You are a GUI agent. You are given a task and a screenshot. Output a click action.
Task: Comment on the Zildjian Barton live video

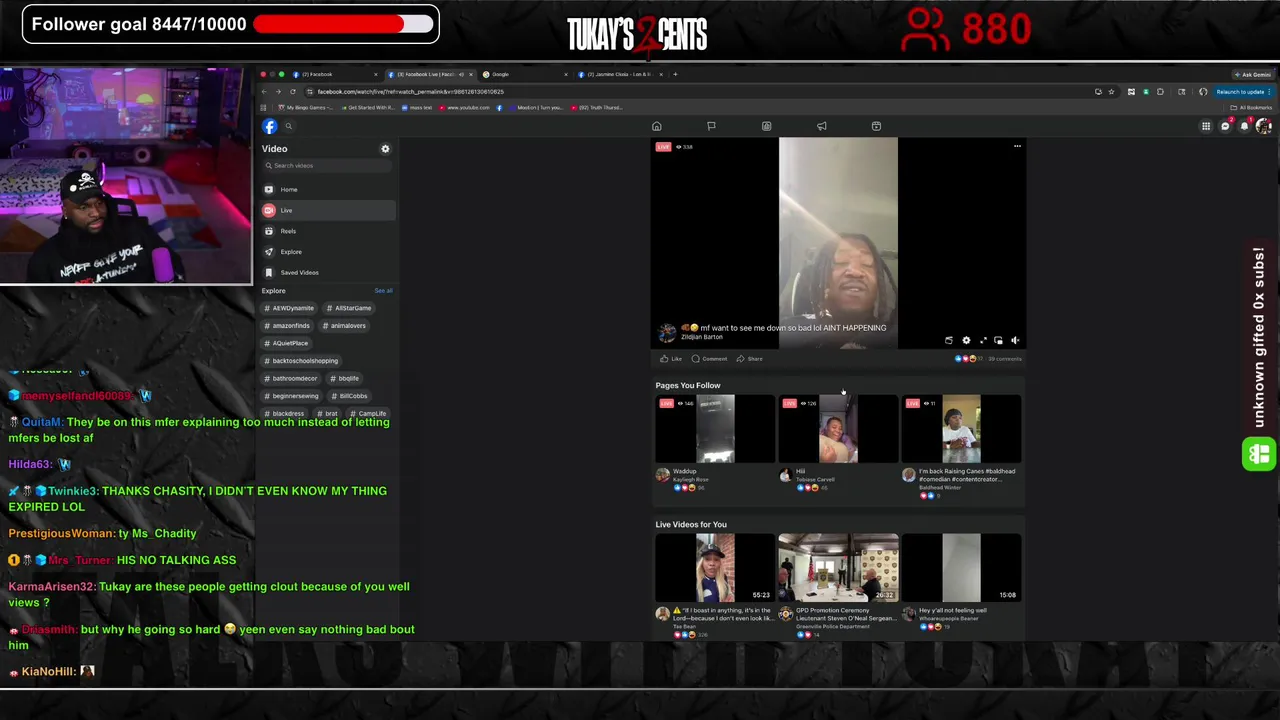click(709, 359)
